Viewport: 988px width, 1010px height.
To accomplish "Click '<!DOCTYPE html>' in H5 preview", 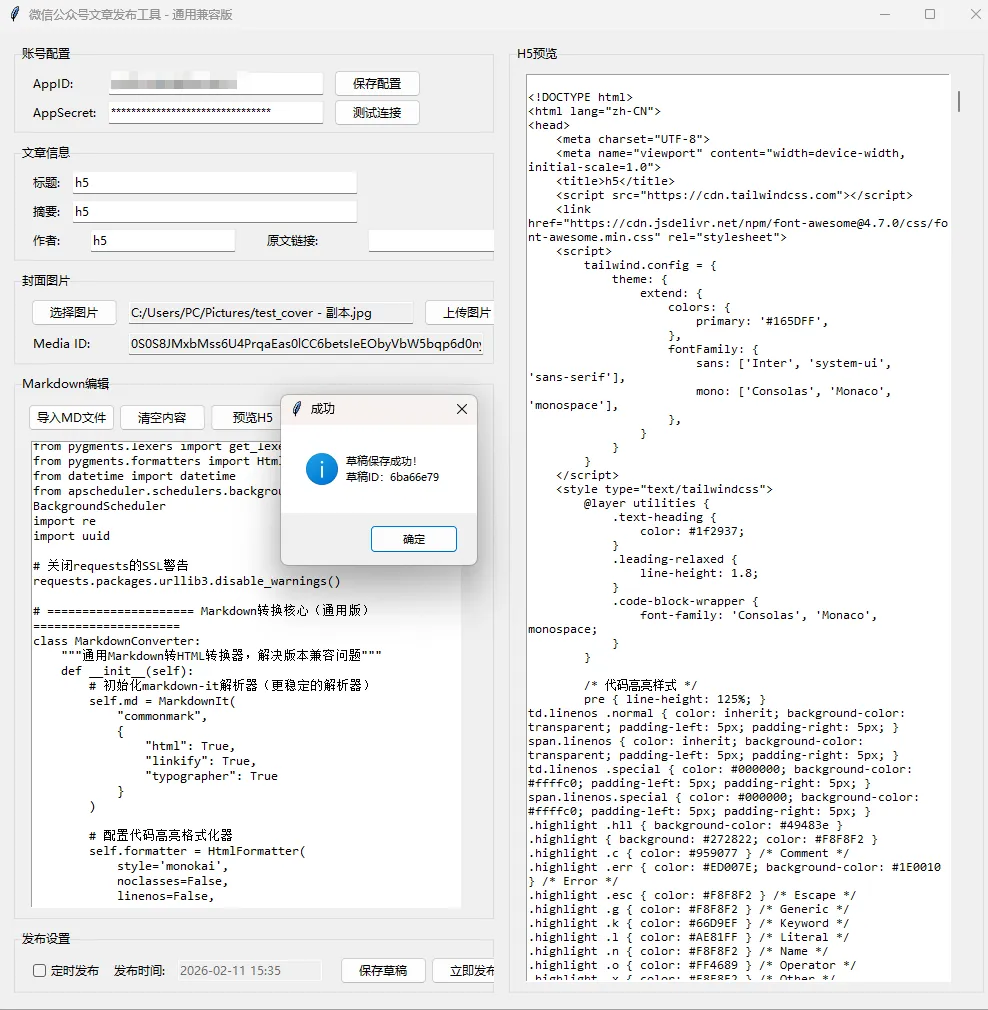I will (580, 97).
